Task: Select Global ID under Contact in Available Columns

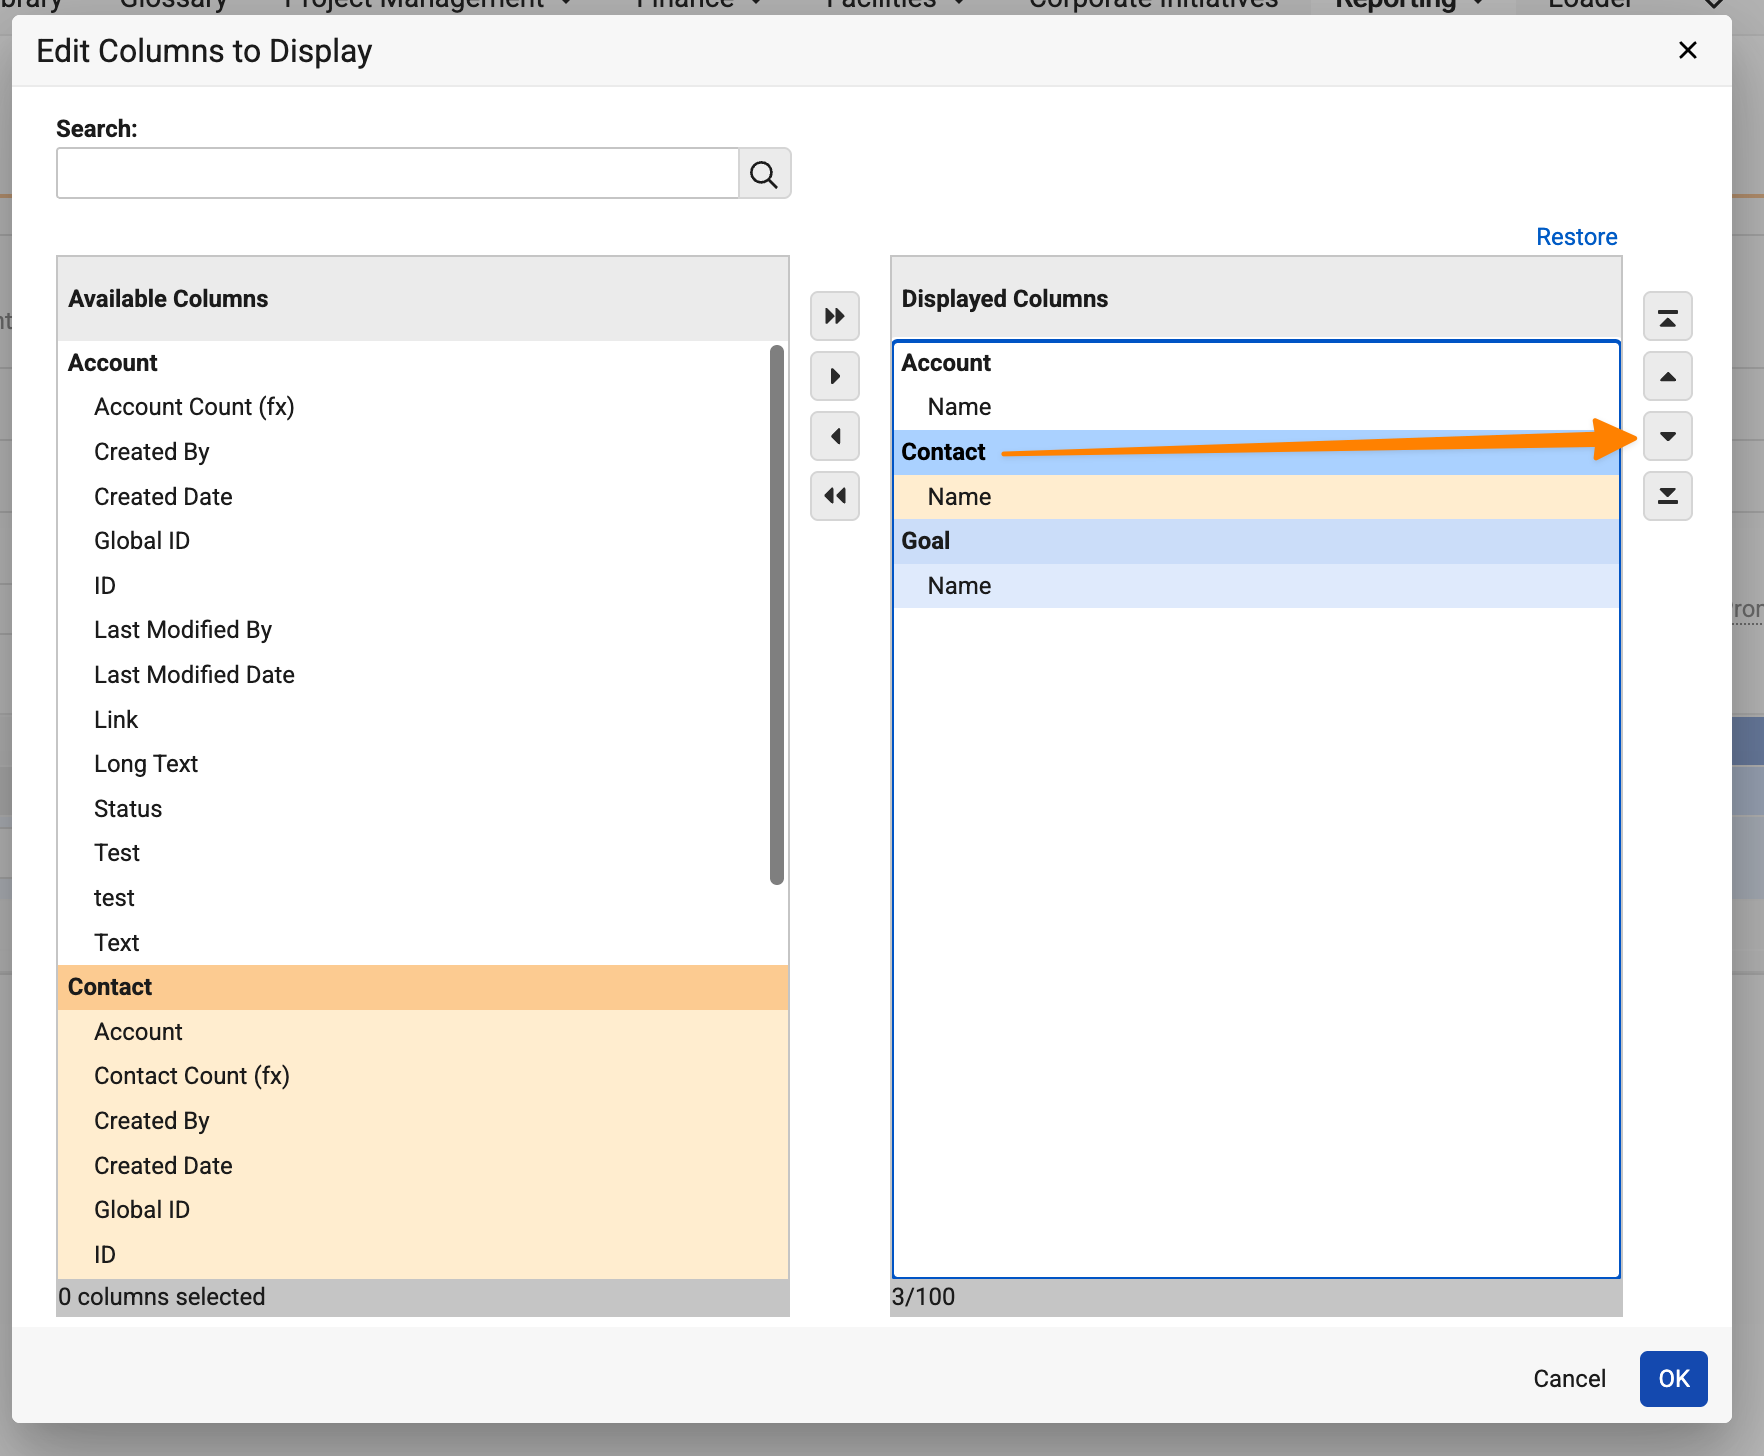Action: pos(423,1210)
